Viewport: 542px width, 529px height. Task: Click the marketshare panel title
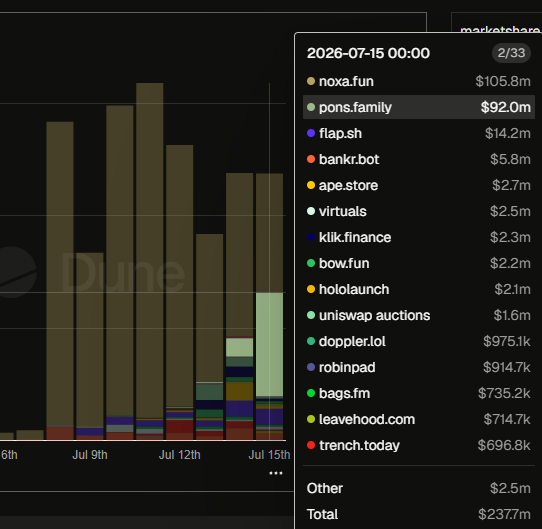tap(500, 30)
